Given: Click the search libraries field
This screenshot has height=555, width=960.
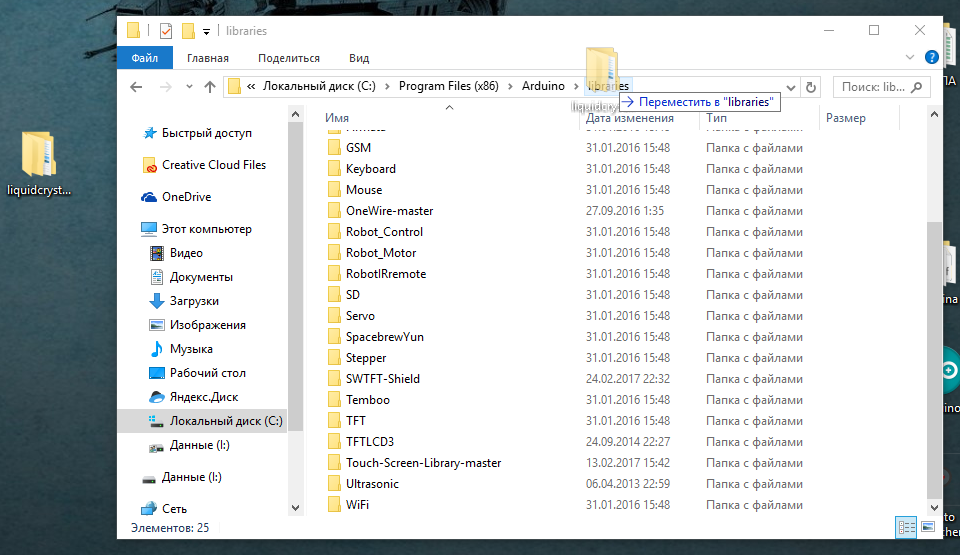Looking at the screenshot, I should [x=882, y=87].
